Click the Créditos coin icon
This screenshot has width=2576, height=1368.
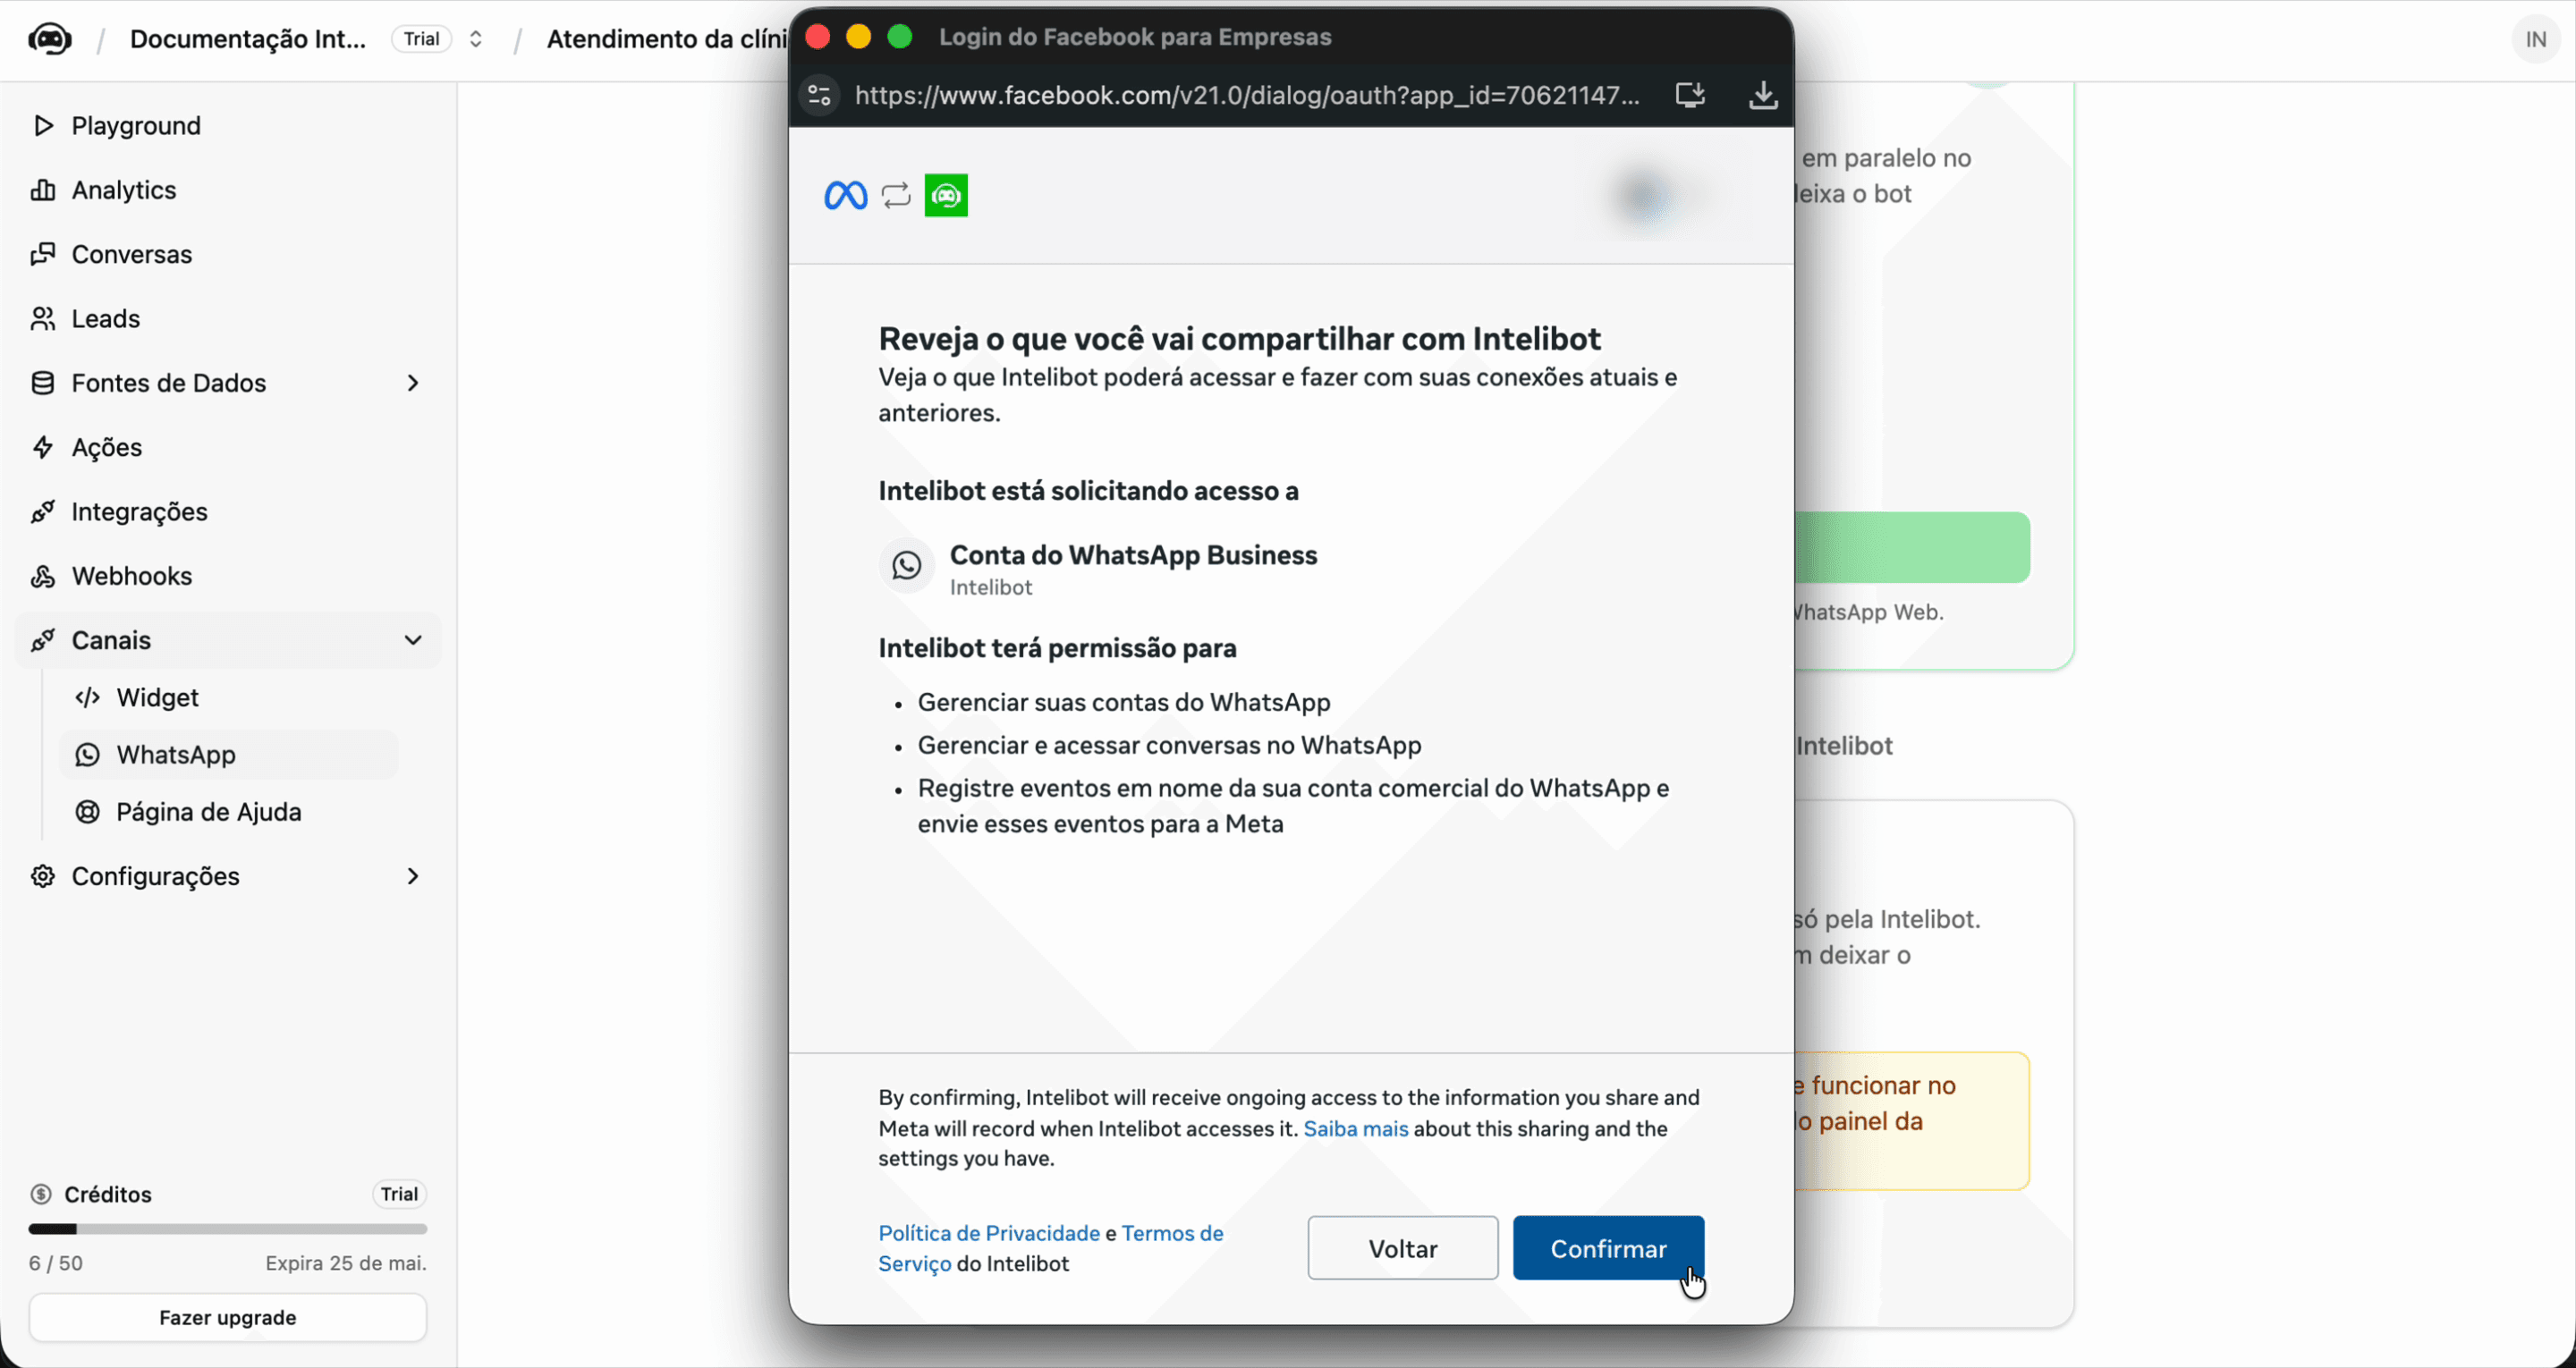tap(41, 1194)
